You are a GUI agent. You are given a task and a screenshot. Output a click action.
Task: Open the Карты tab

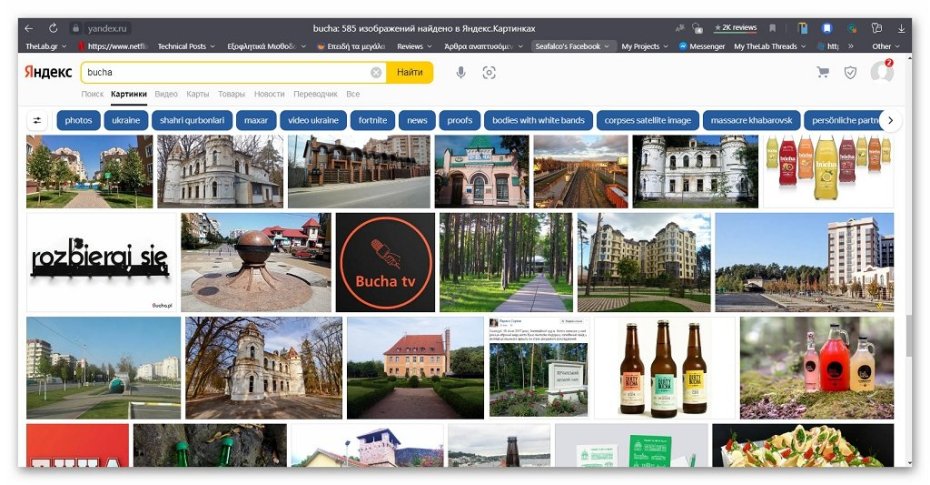coord(198,94)
